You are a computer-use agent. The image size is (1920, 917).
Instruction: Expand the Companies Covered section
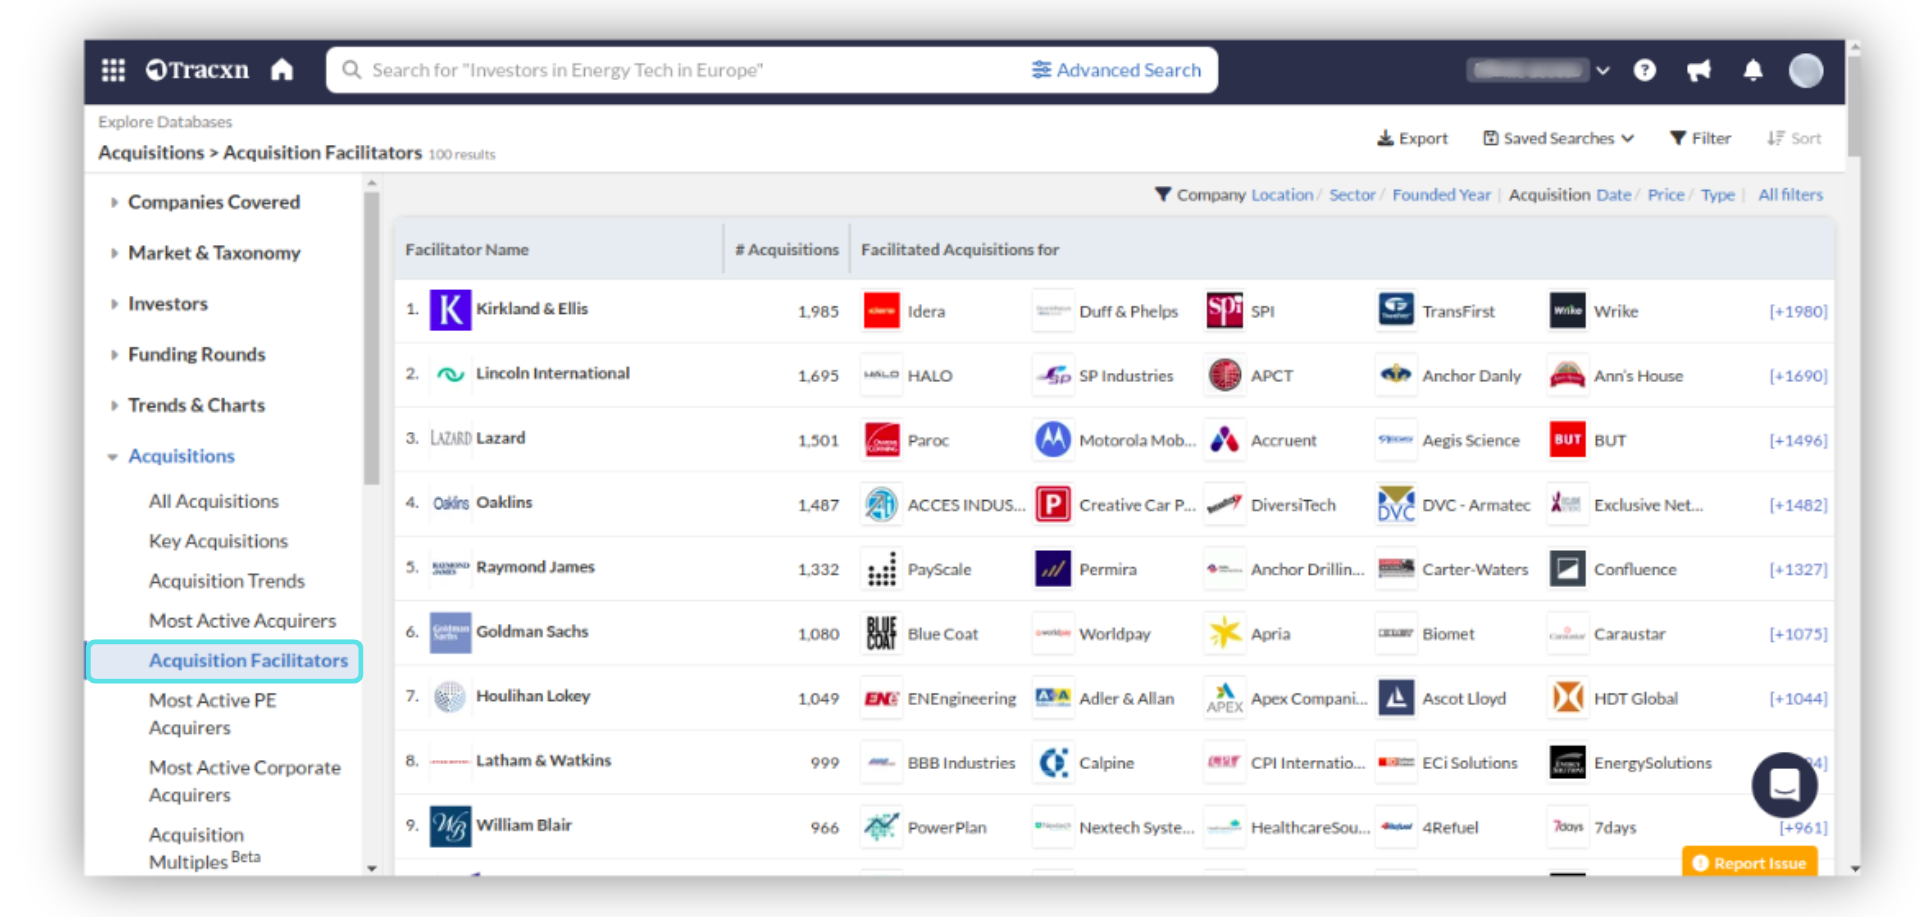tap(213, 202)
